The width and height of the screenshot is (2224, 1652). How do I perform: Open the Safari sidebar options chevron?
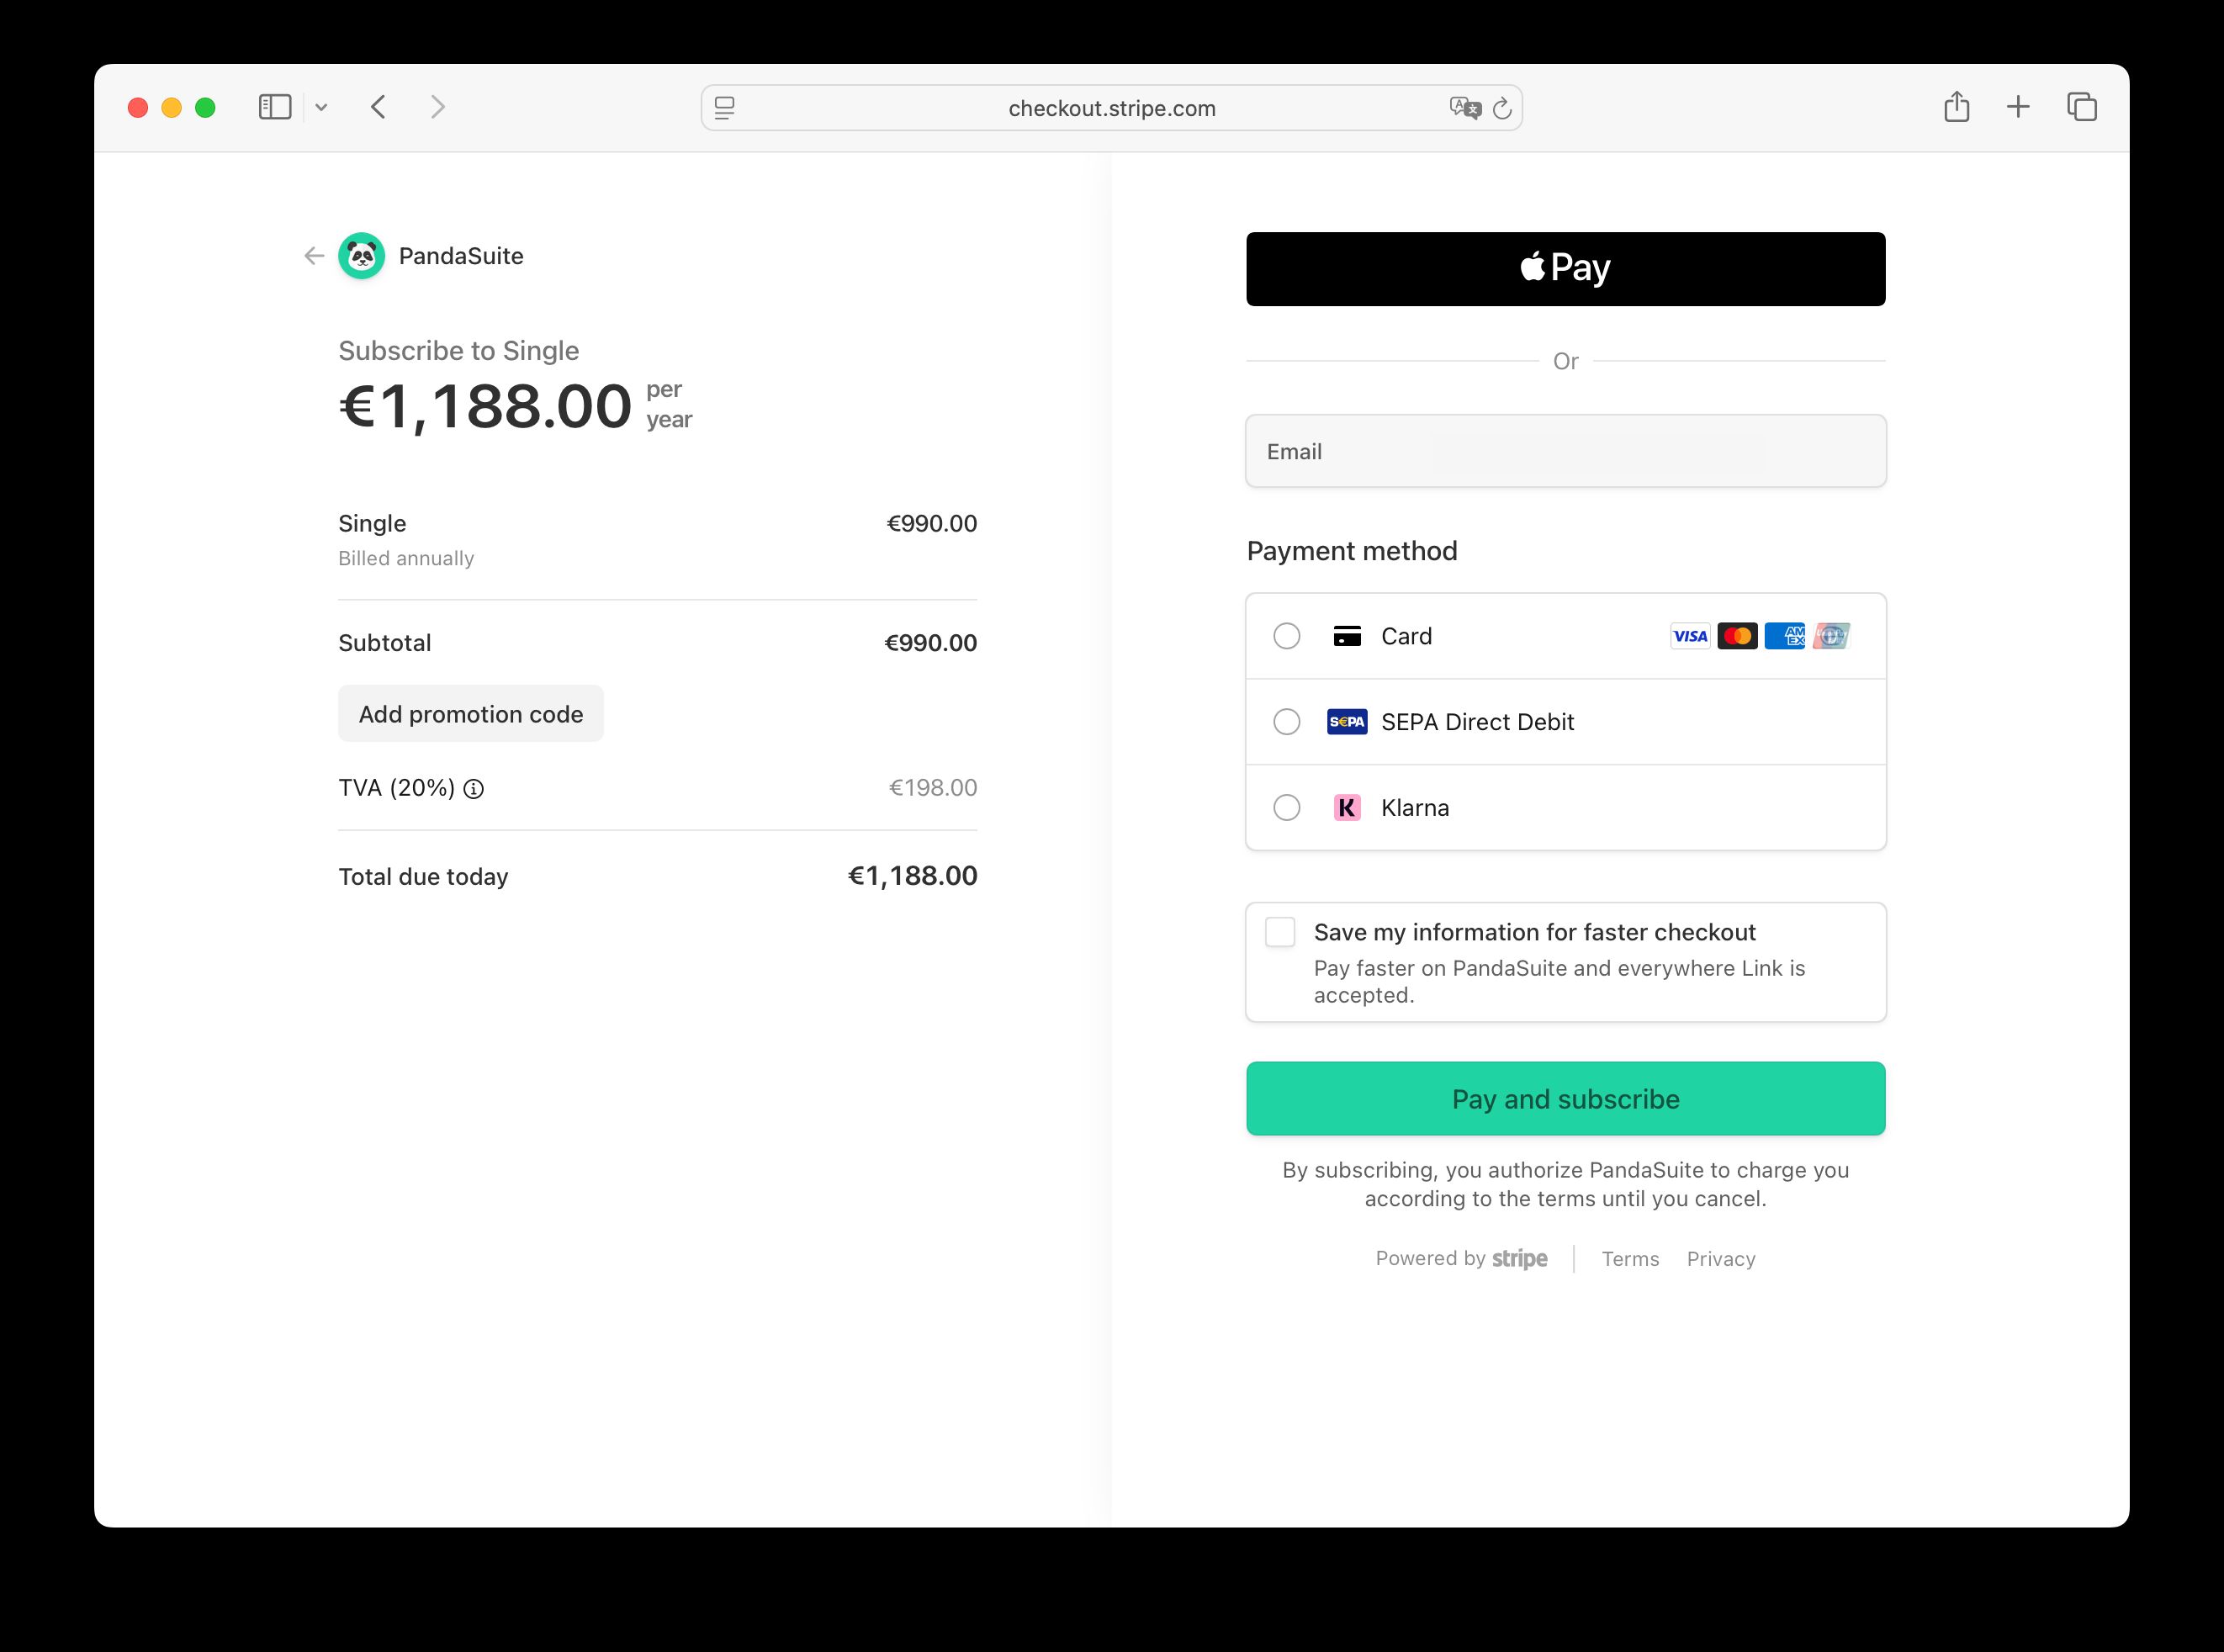pyautogui.click(x=322, y=107)
